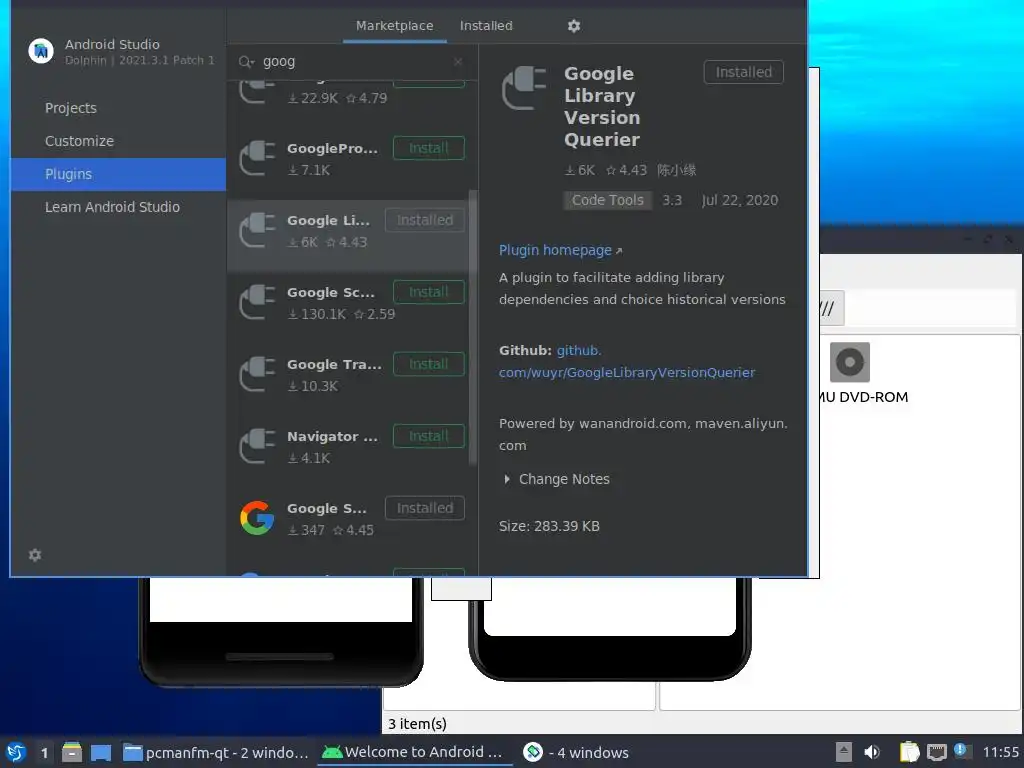Open the removable media eject tray icon

coord(844,752)
